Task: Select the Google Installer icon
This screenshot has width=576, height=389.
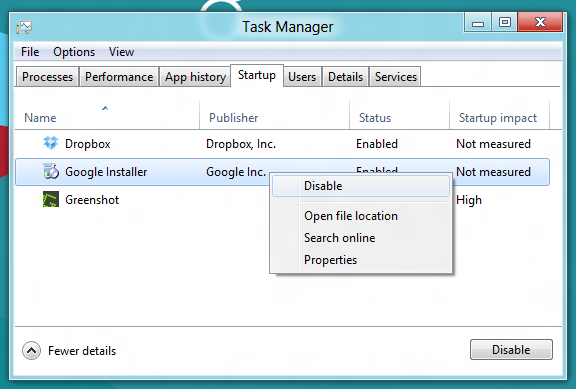Action: [x=51, y=171]
